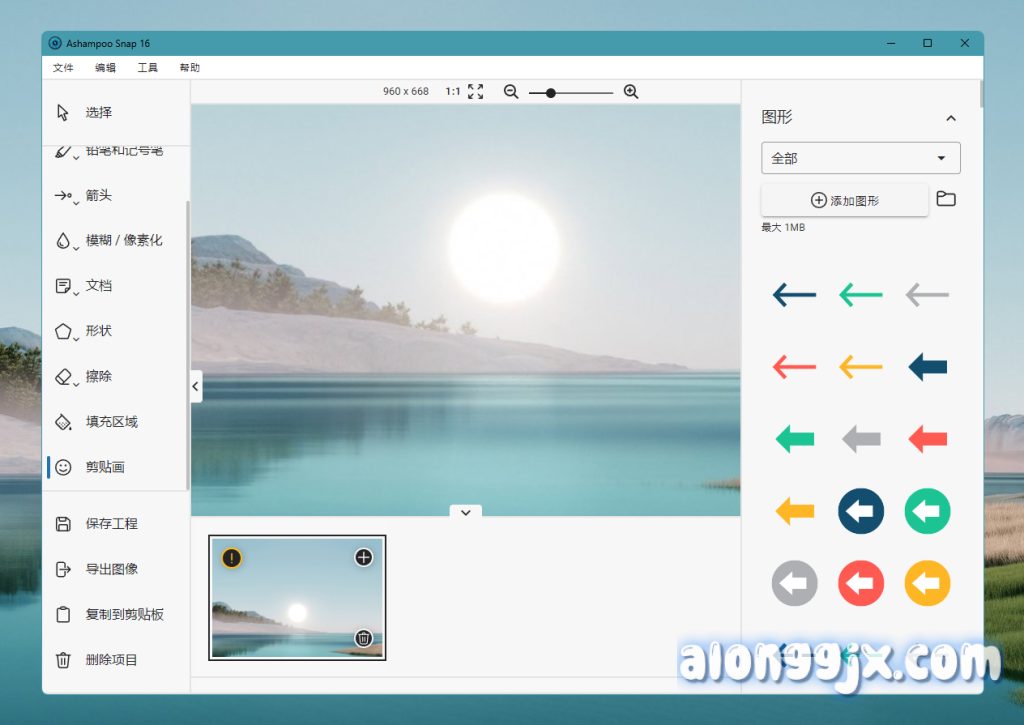Select the 填充区域 fill tool

110,422
